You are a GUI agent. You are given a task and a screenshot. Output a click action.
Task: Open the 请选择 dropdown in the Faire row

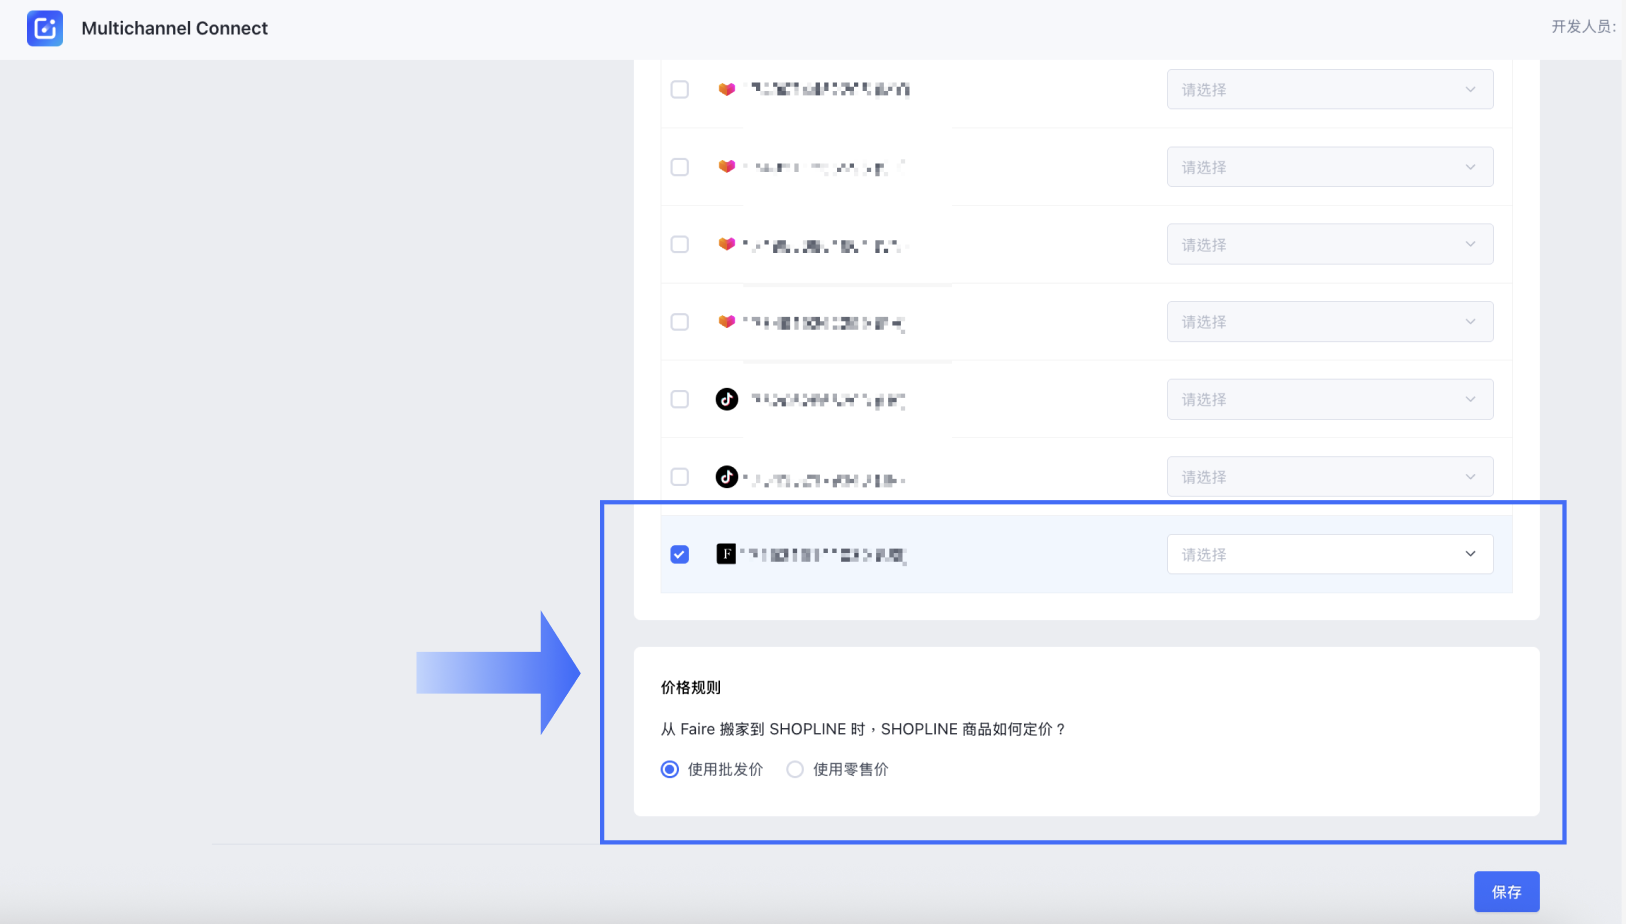coord(1330,554)
